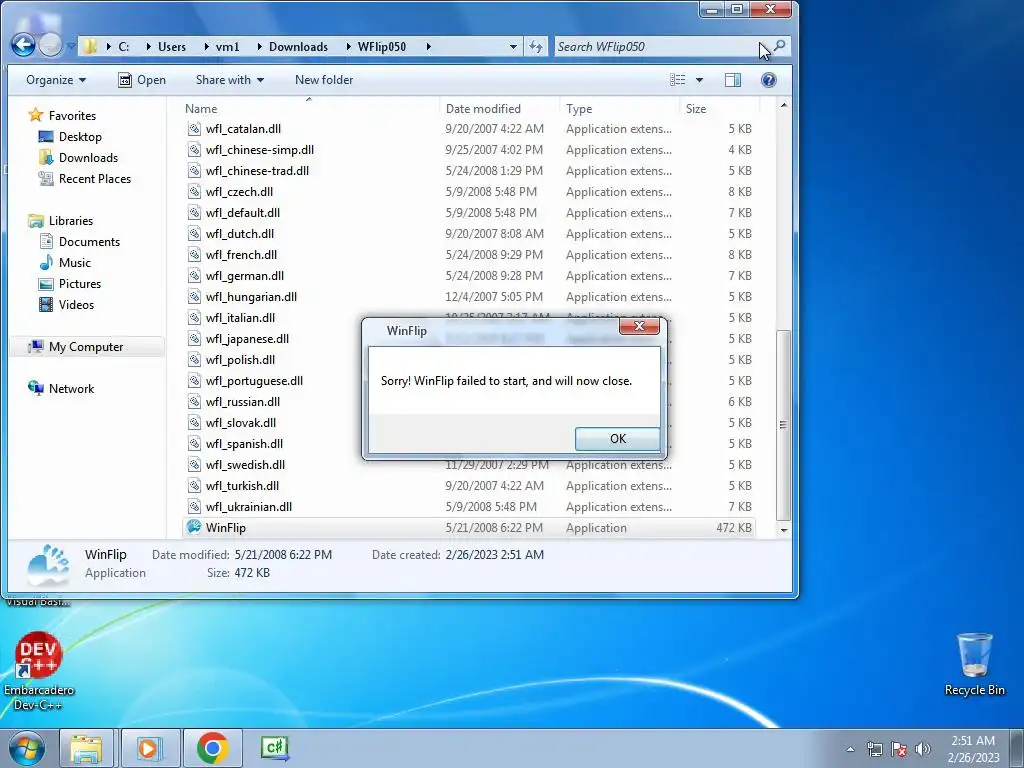
Task: Open the Share with menu
Action: [230, 80]
